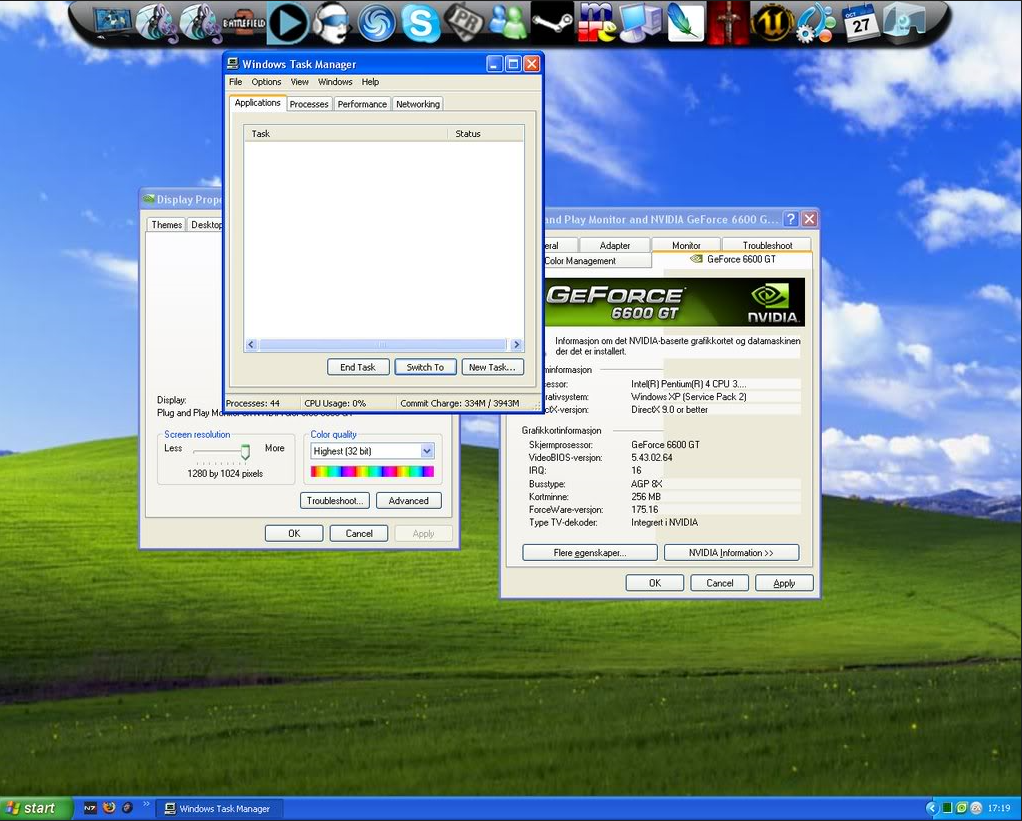The image size is (1022, 821).
Task: Launch the red sword game icon
Action: click(x=728, y=23)
